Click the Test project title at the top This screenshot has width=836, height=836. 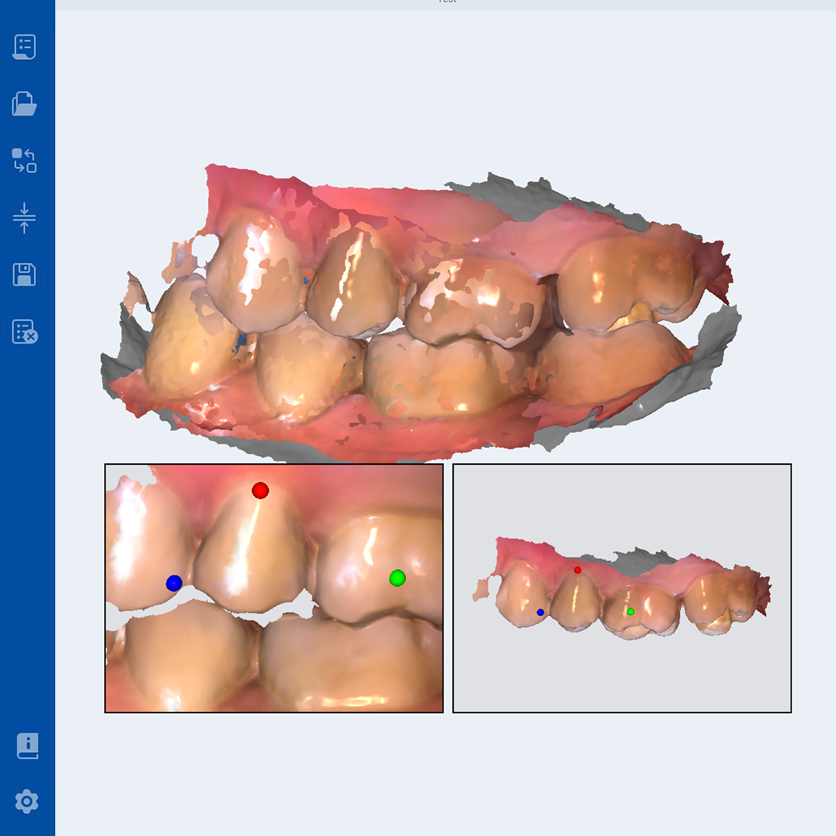pyautogui.click(x=447, y=3)
